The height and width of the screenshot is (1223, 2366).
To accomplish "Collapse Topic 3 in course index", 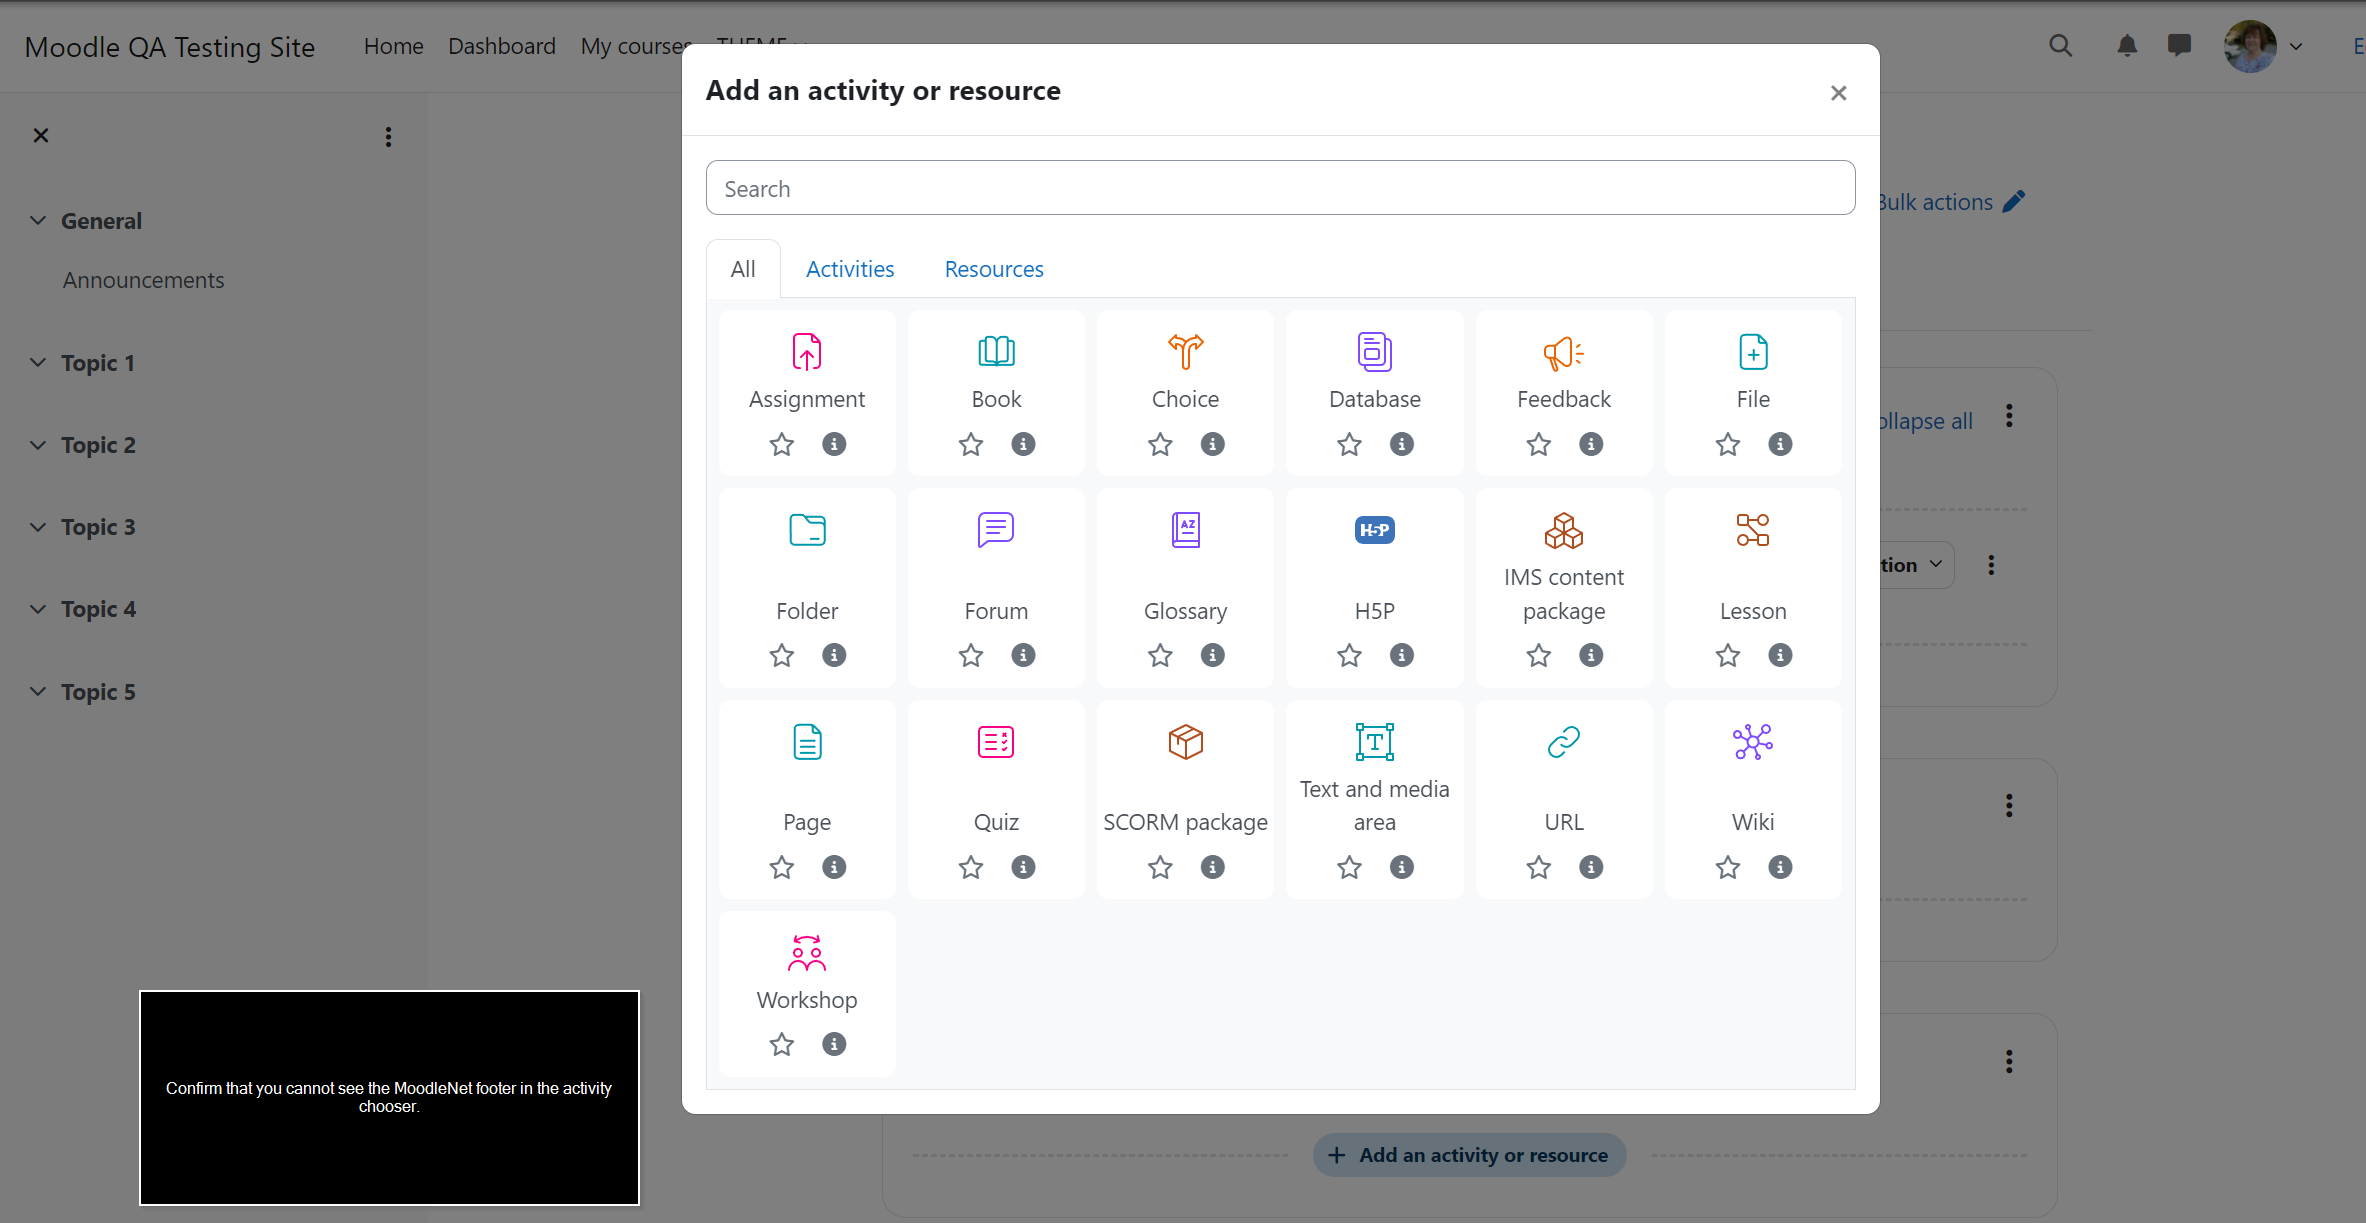I will point(38,527).
